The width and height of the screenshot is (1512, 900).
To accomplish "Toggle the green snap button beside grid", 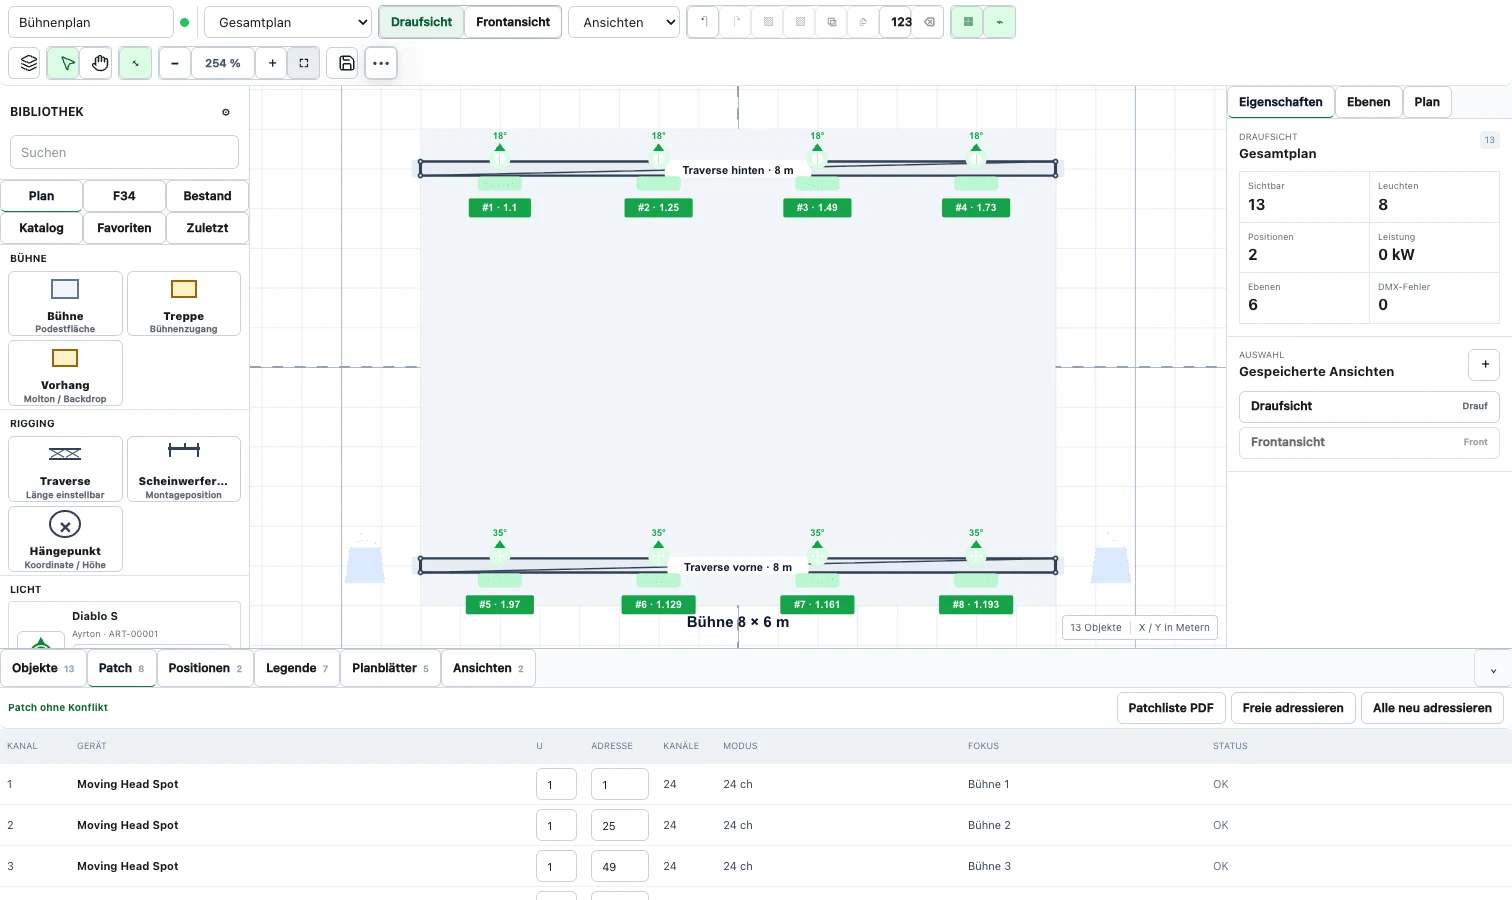I will (x=999, y=22).
